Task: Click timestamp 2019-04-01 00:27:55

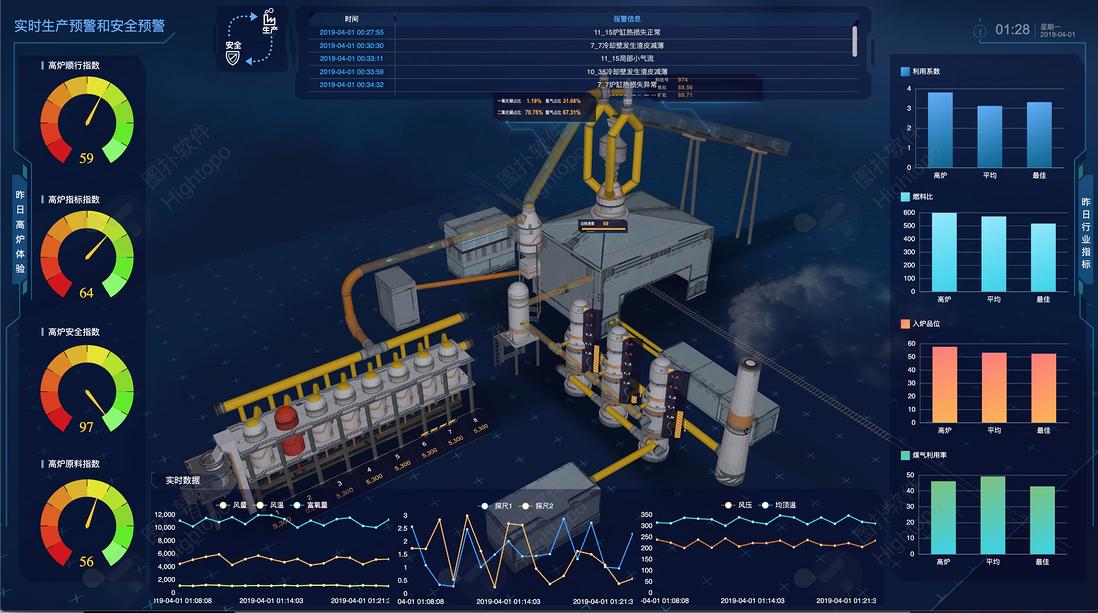Action: tap(352, 32)
